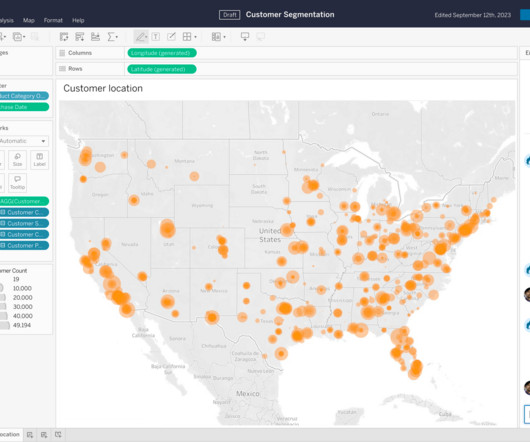Viewport: 530px width, 442px height.
Task: Open the Map menu
Action: click(29, 20)
